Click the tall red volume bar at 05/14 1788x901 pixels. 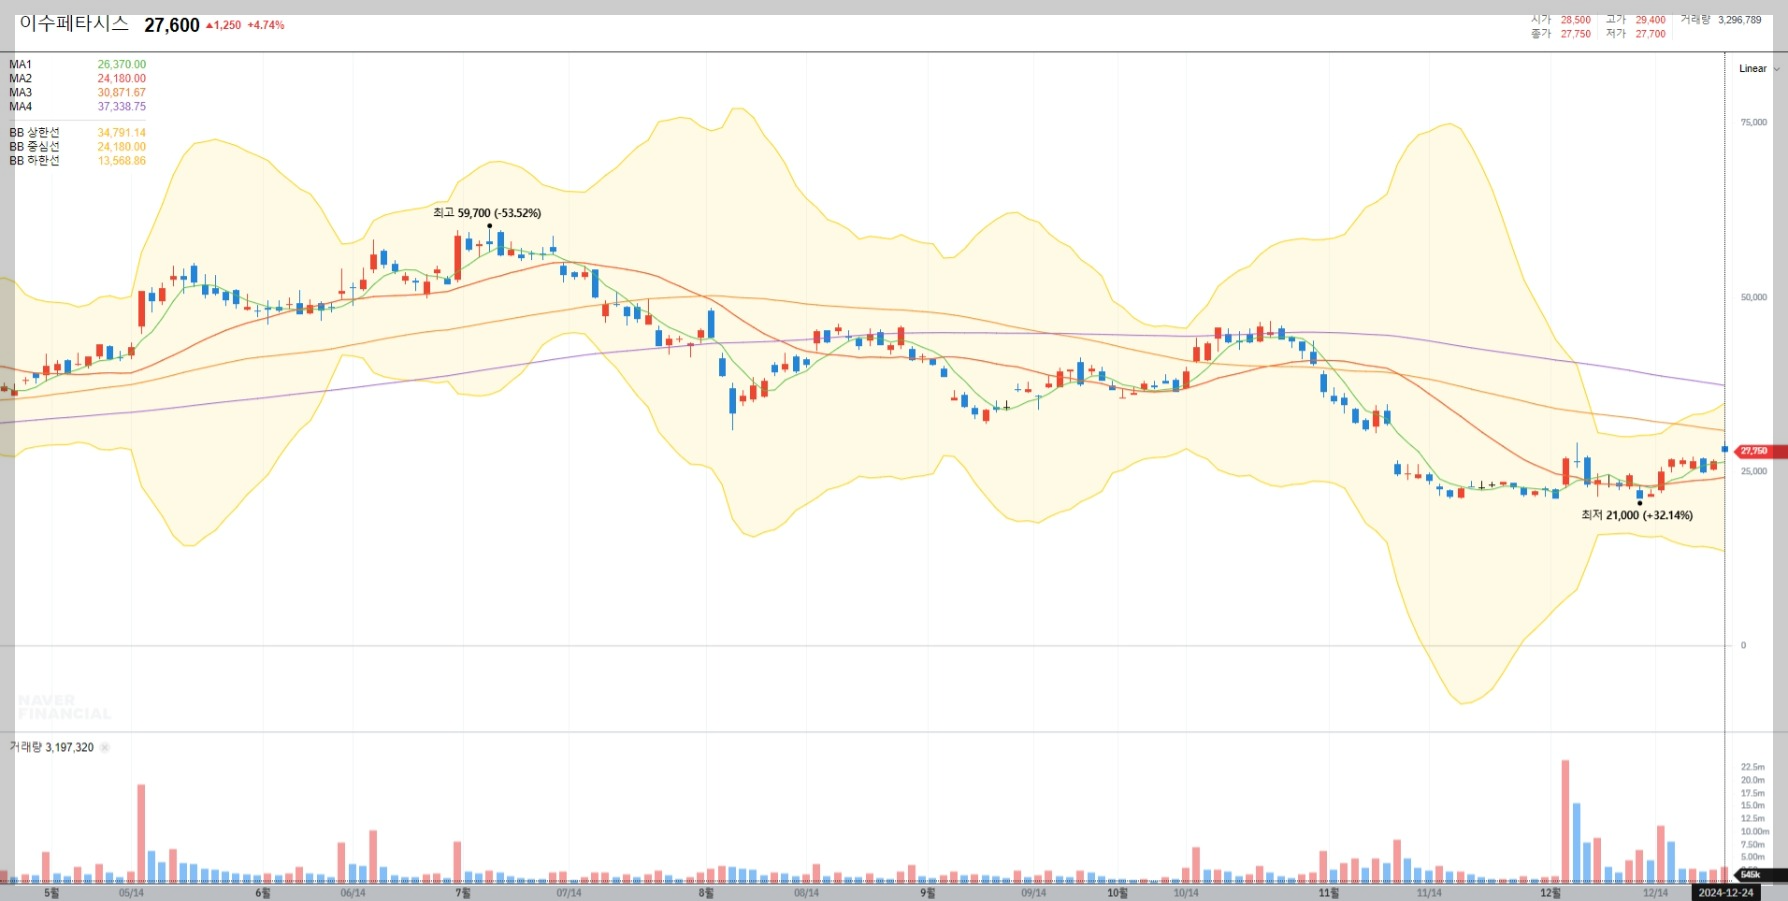141,833
